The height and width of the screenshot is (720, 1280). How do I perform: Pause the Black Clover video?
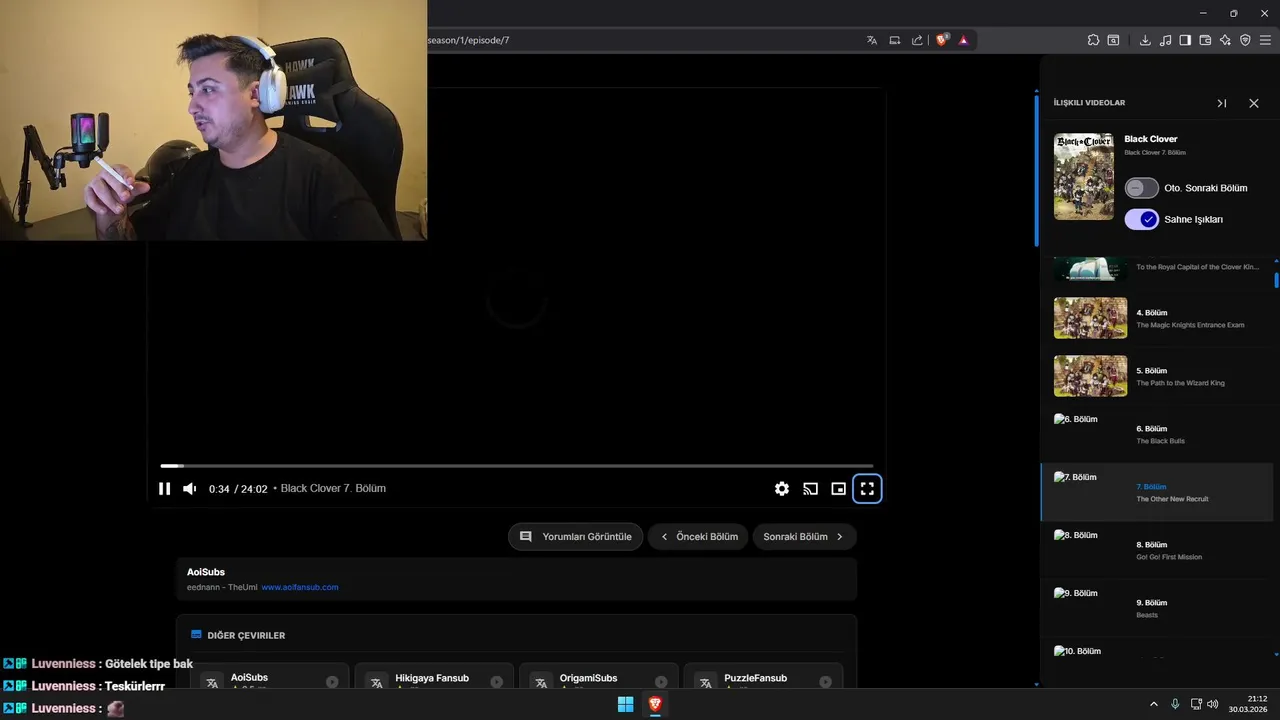[165, 489]
